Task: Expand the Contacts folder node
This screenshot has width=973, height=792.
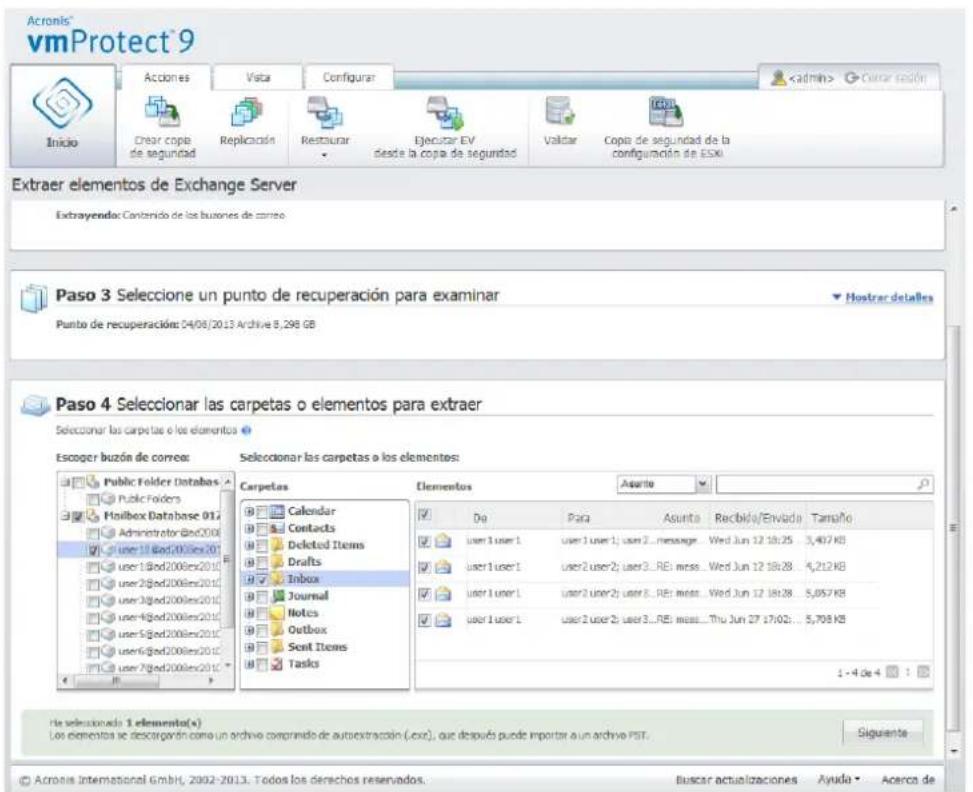Action: 249,529
